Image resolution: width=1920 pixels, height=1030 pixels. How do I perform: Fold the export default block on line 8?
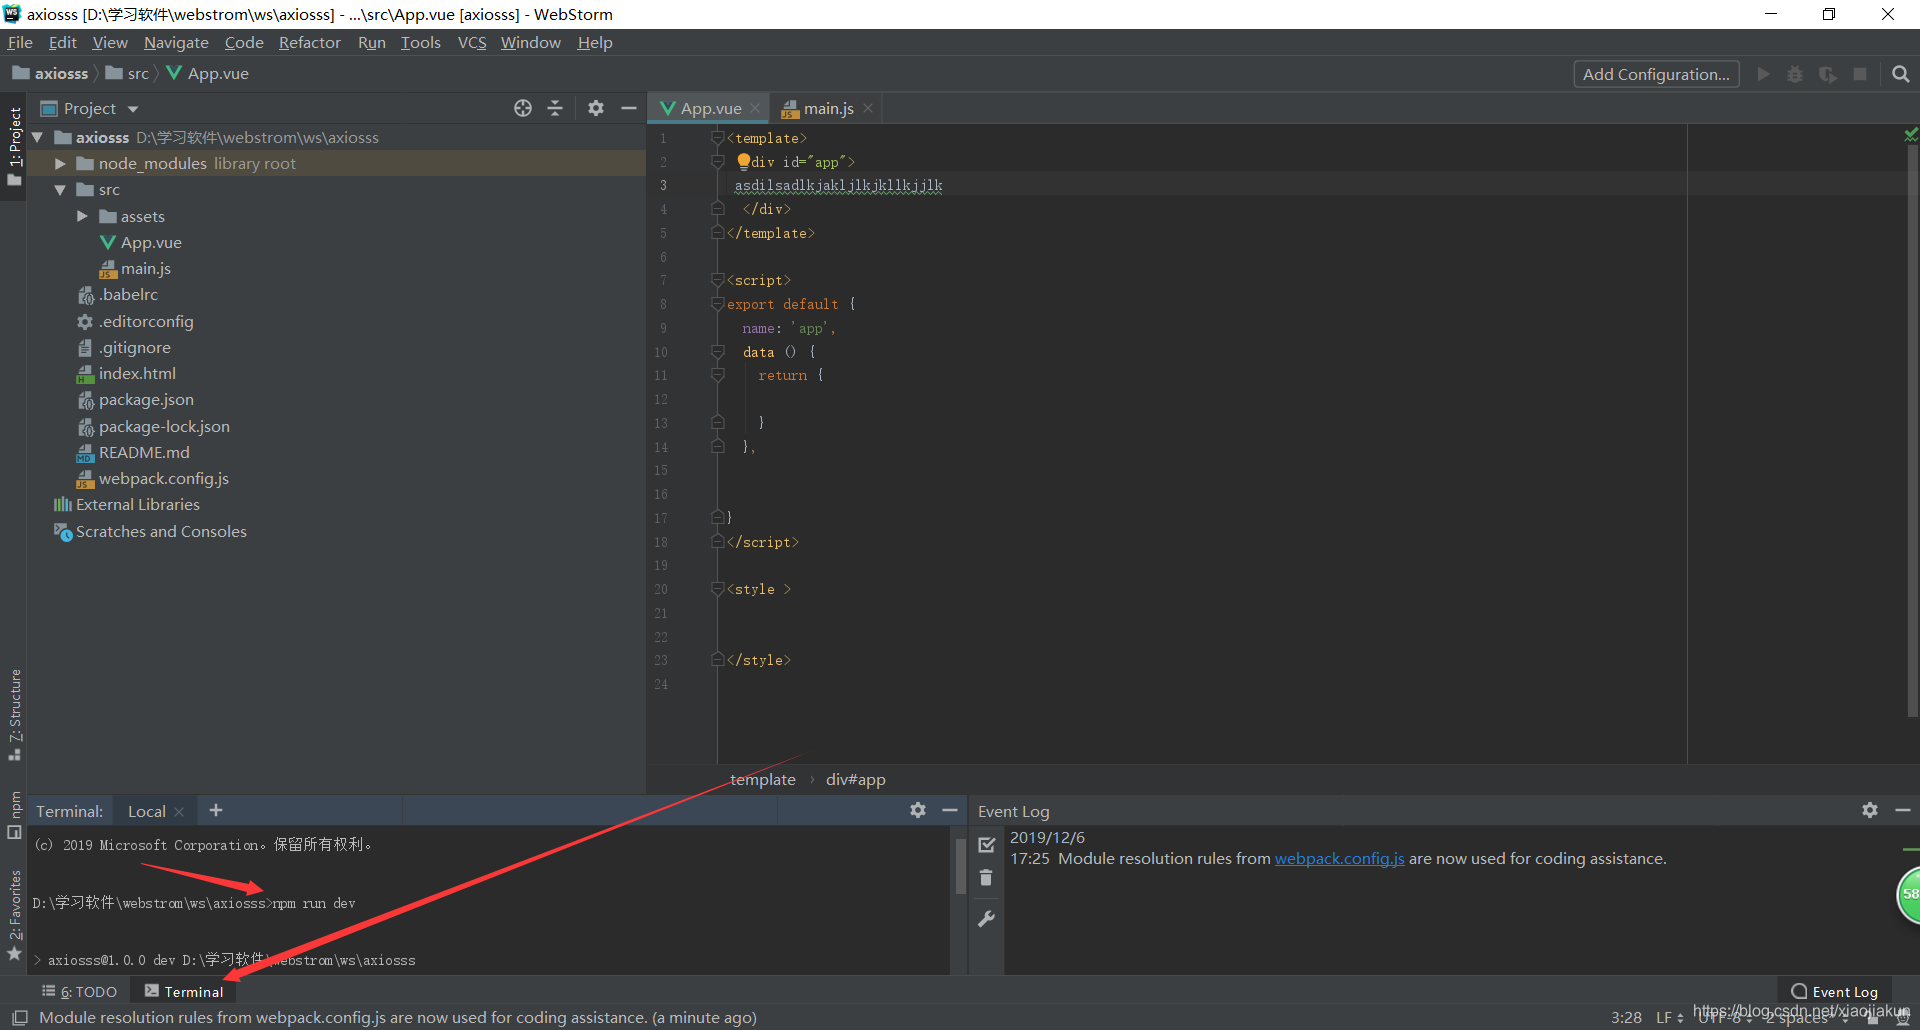(x=717, y=303)
